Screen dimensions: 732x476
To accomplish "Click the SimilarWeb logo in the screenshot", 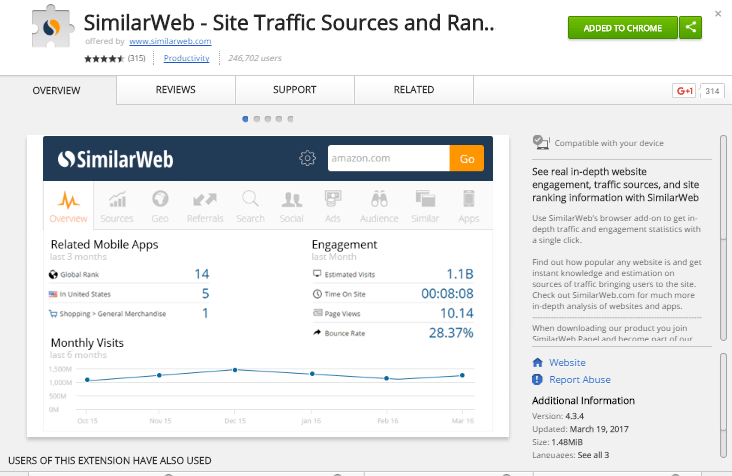I will [x=115, y=159].
